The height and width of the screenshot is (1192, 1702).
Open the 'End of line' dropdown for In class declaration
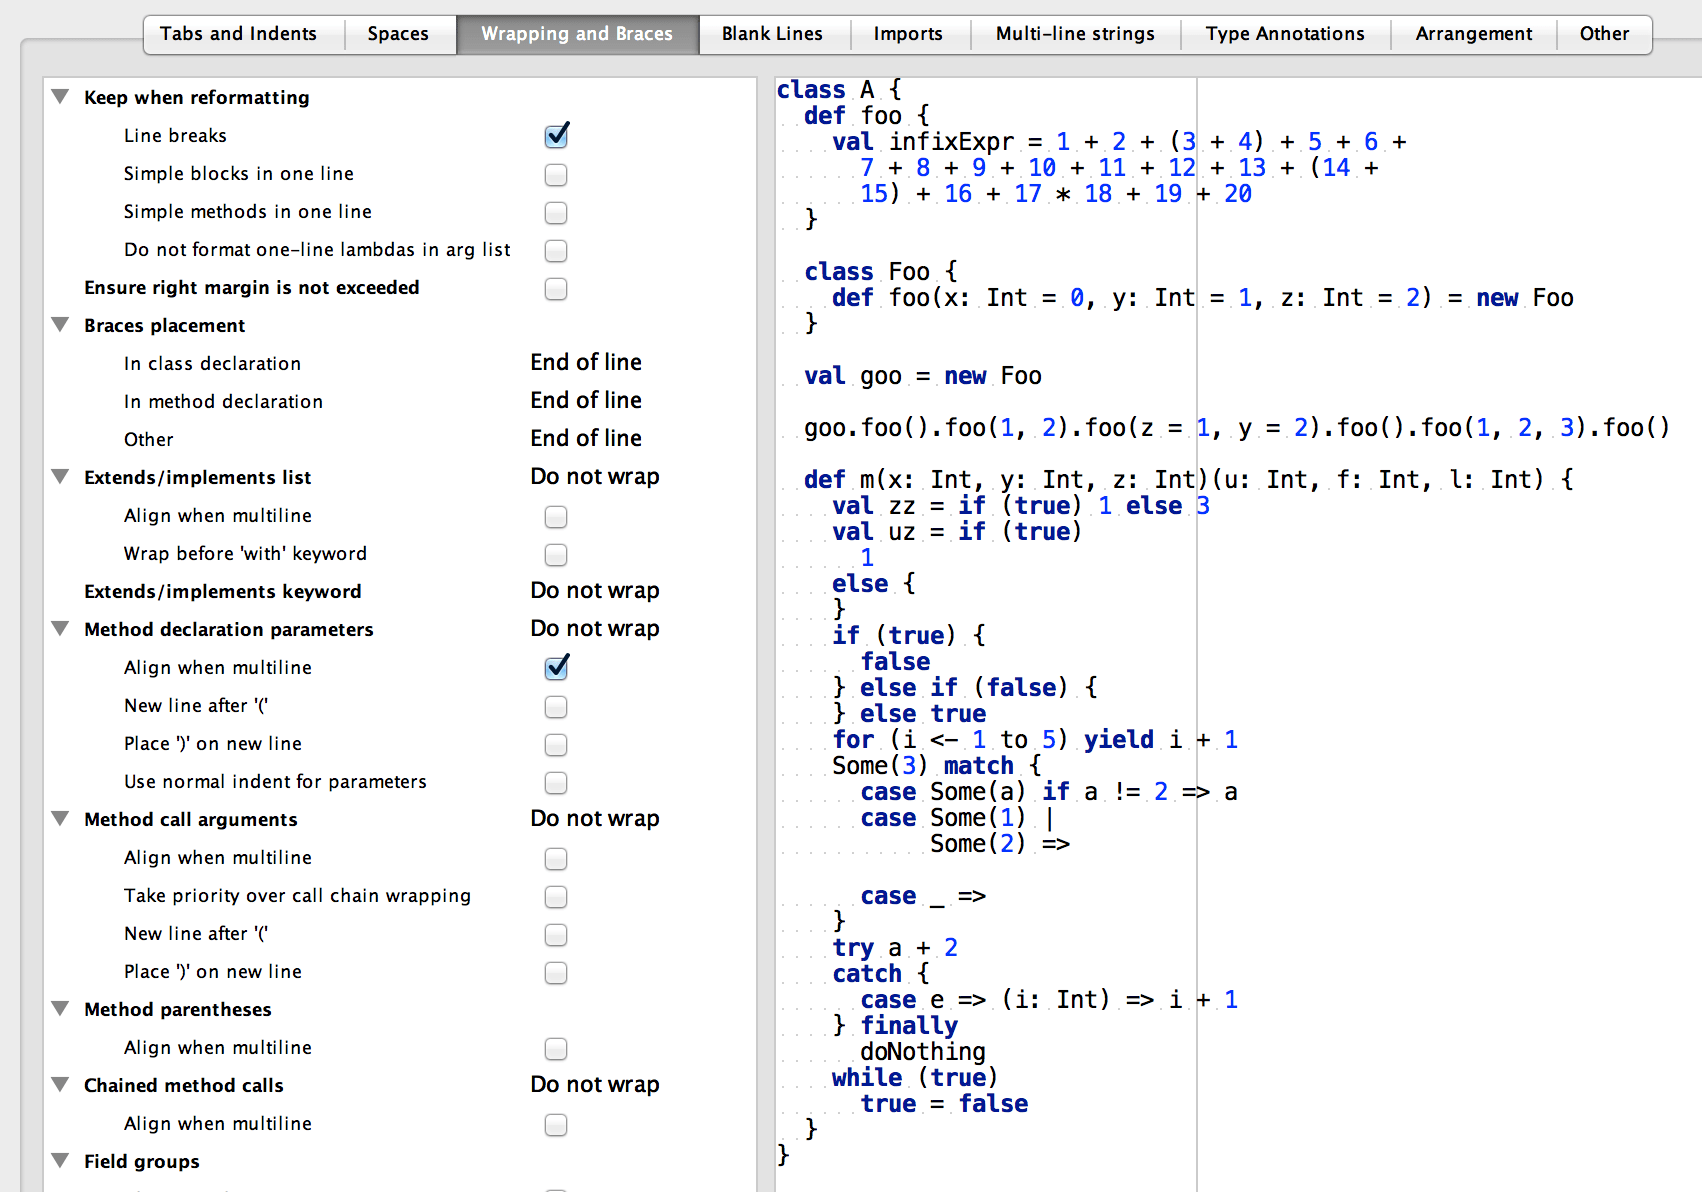tap(586, 362)
